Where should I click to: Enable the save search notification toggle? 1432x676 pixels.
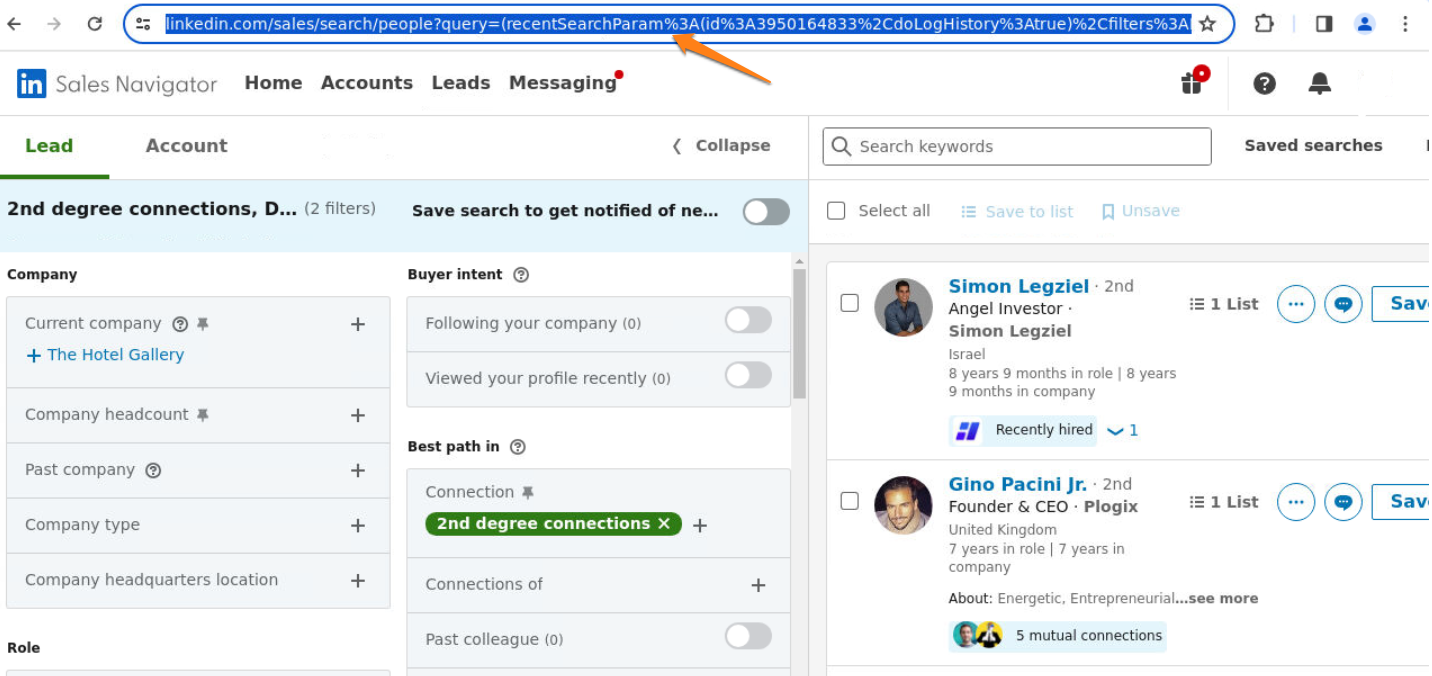pyautogui.click(x=766, y=211)
